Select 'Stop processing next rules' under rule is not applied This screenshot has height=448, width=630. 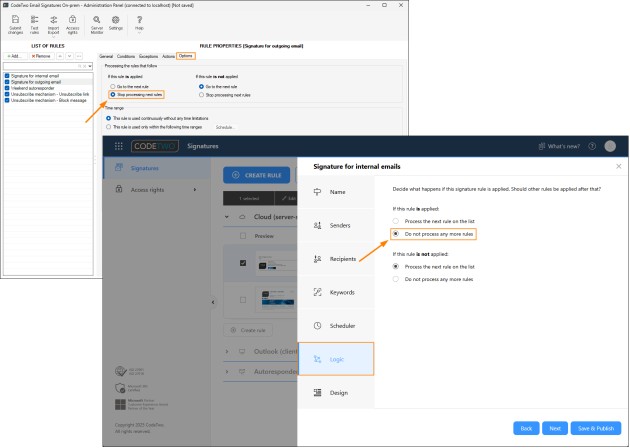pos(201,95)
